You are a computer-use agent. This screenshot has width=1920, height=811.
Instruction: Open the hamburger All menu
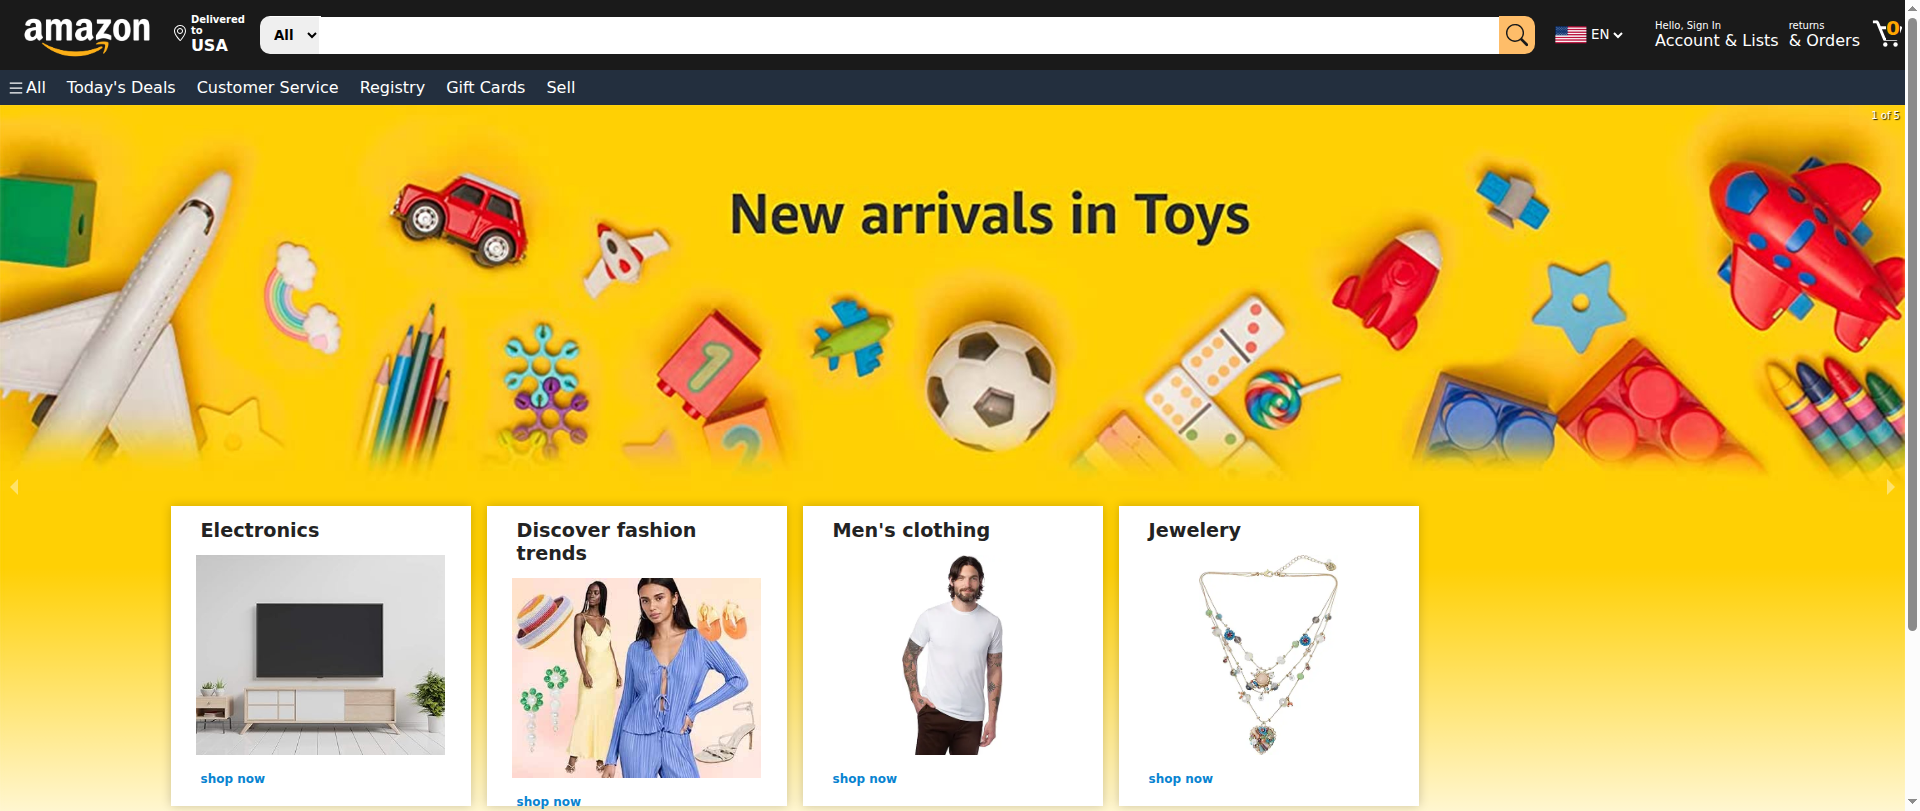coord(27,88)
